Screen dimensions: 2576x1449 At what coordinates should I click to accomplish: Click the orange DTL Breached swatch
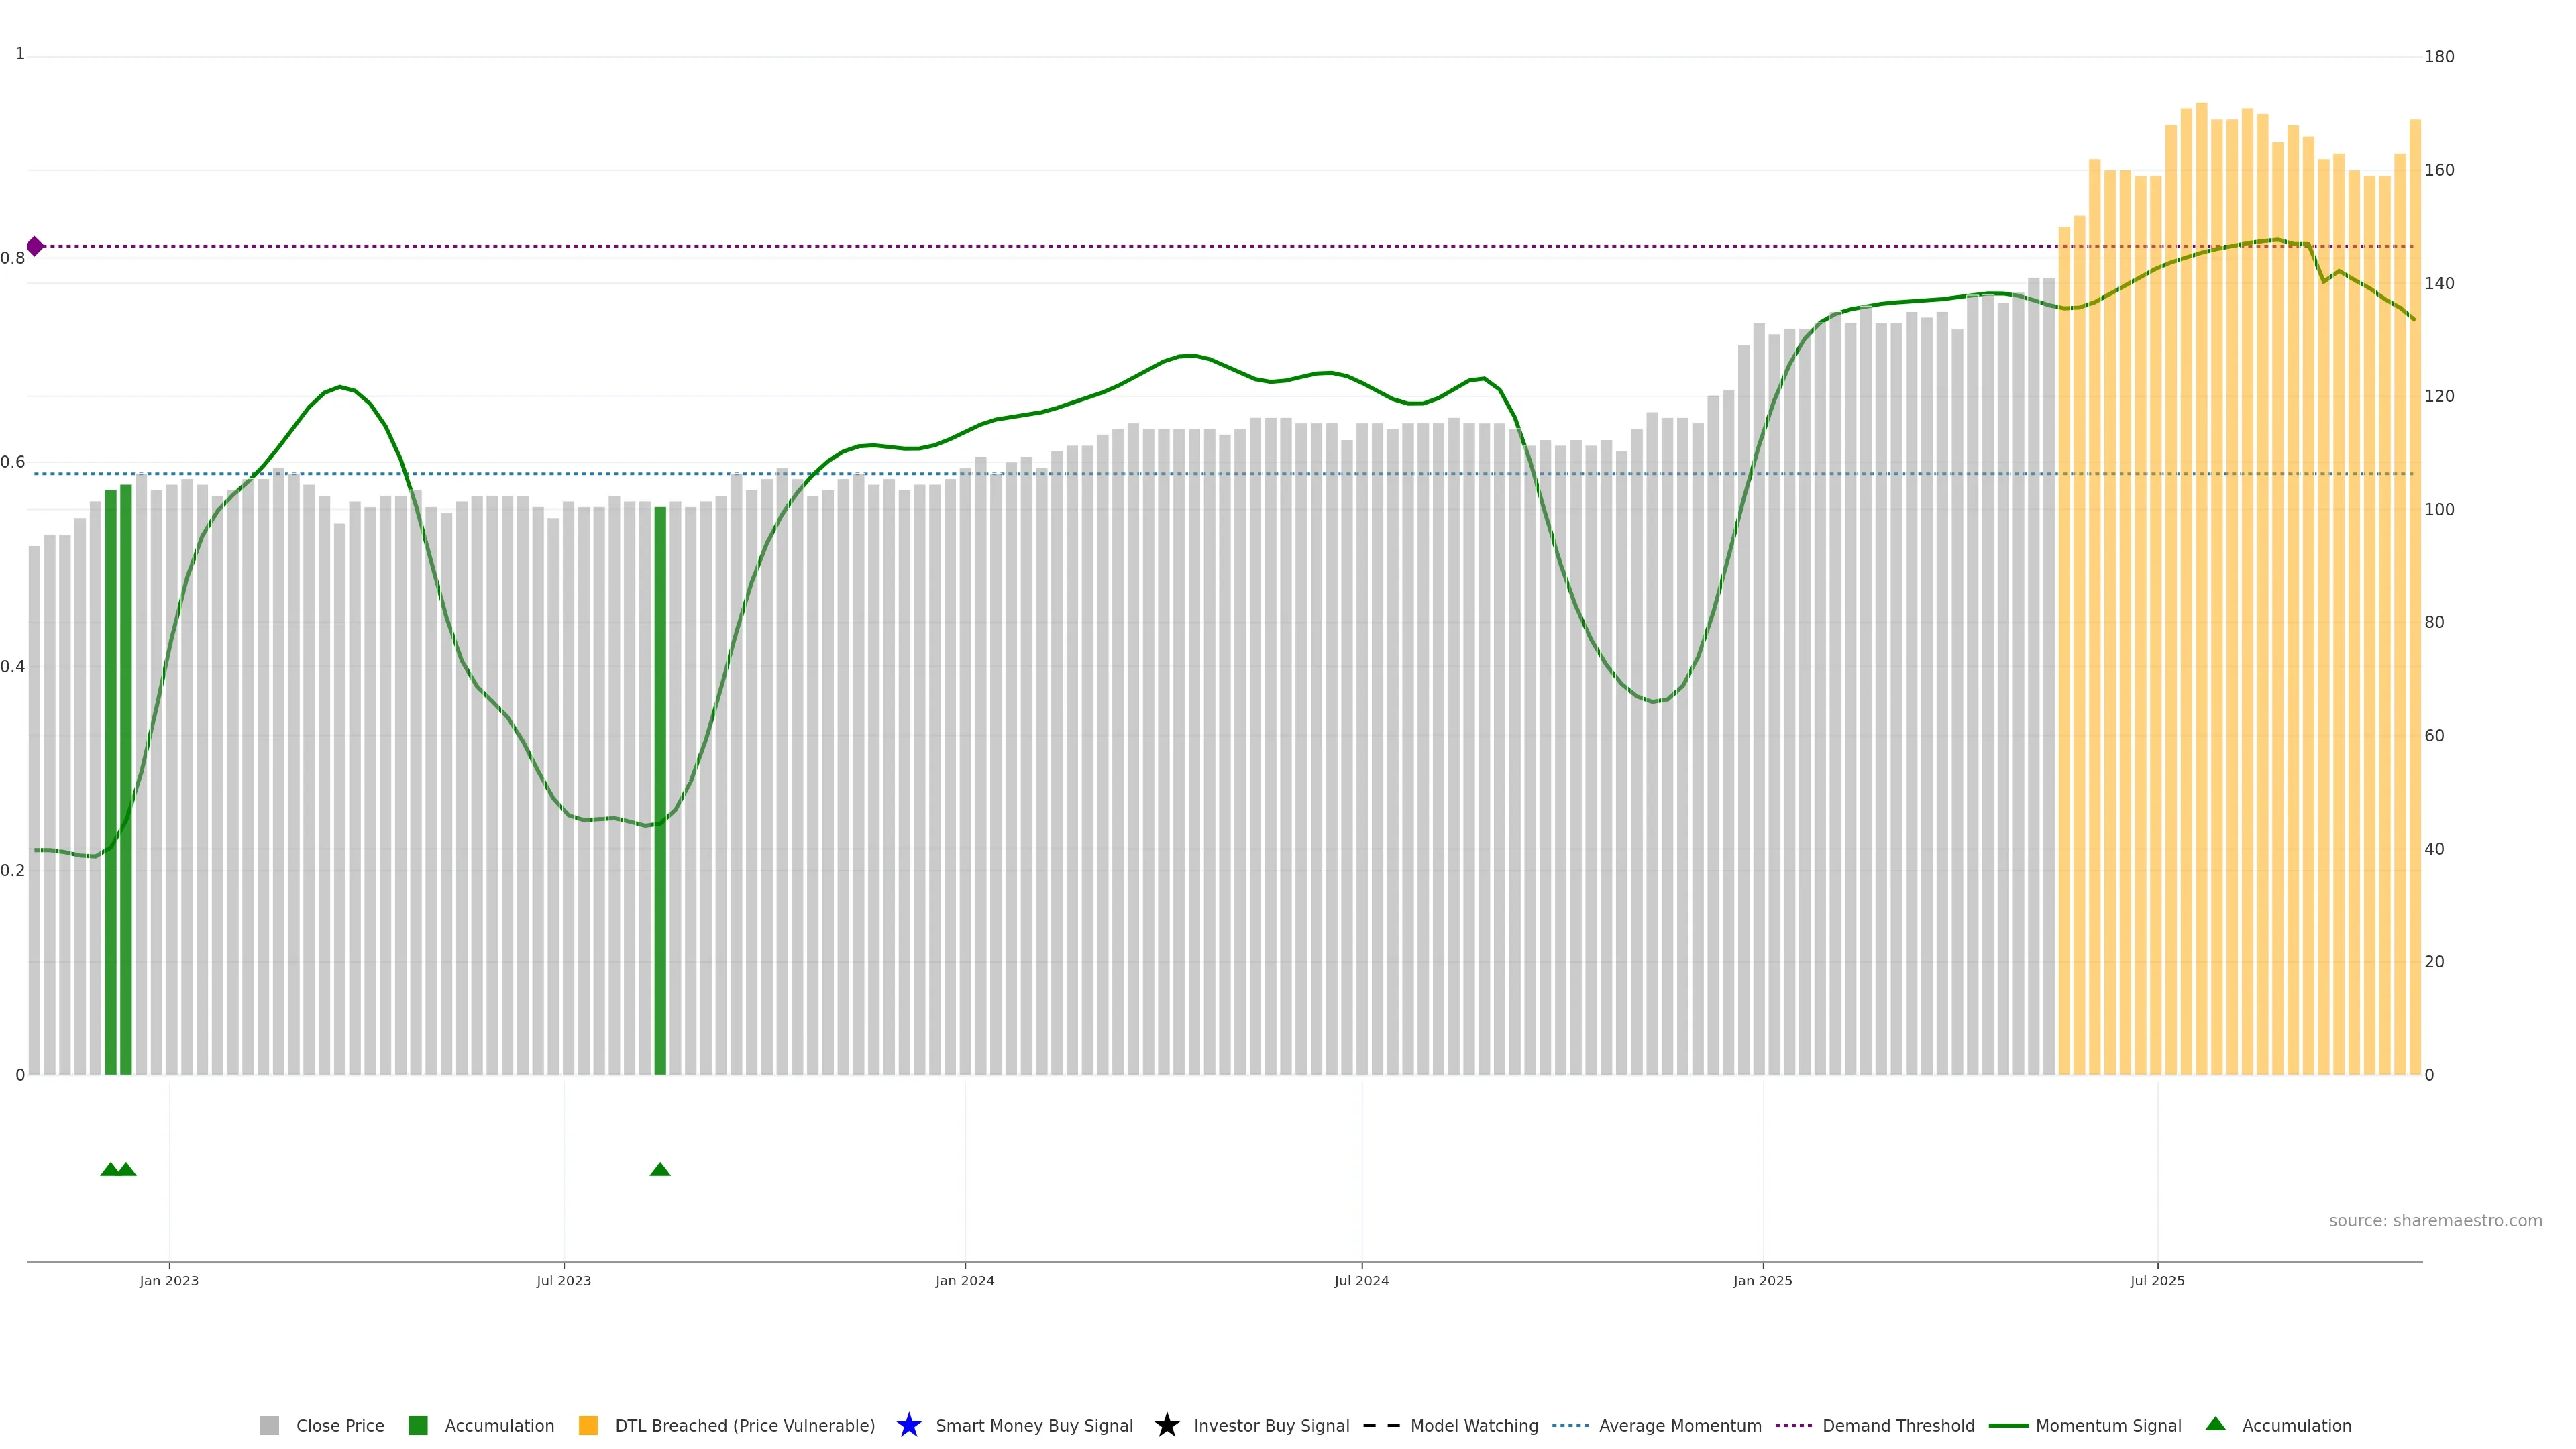[x=588, y=1425]
